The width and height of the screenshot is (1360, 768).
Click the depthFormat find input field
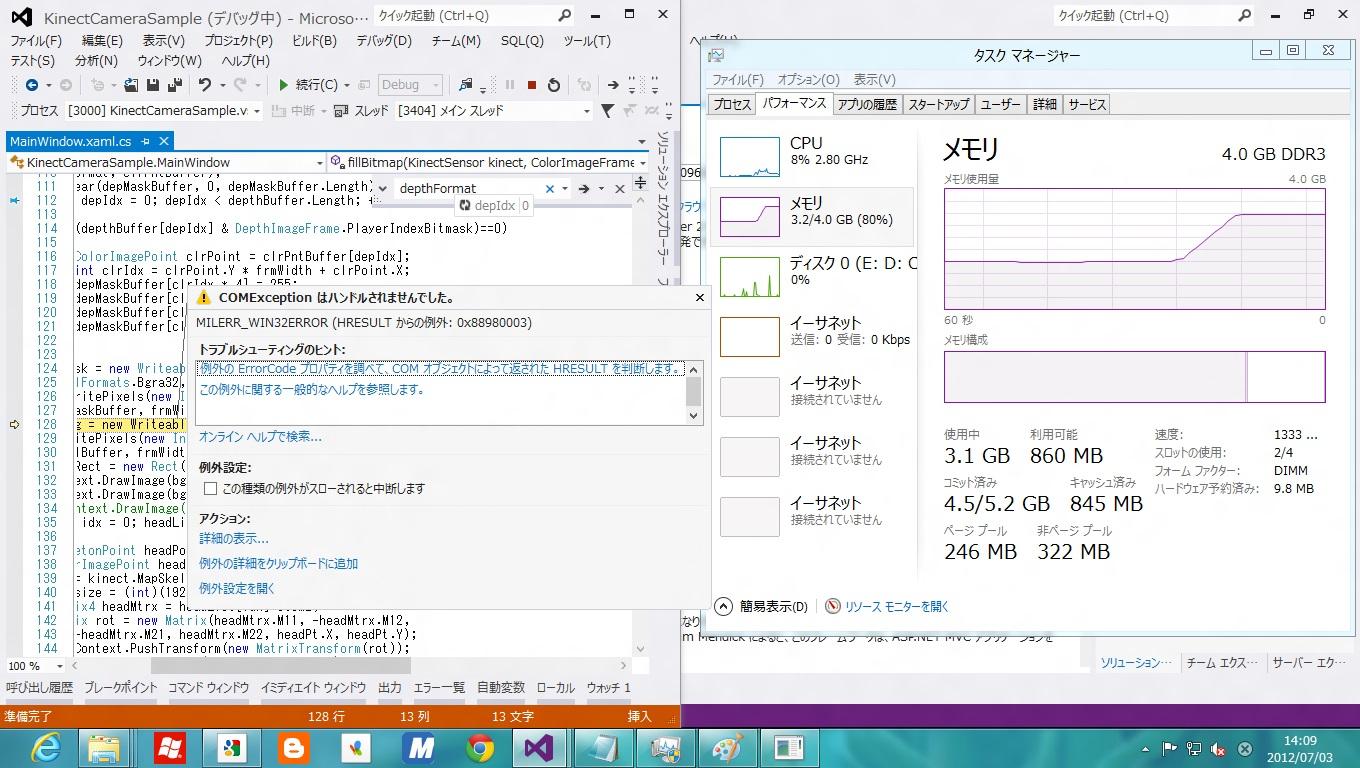click(469, 188)
